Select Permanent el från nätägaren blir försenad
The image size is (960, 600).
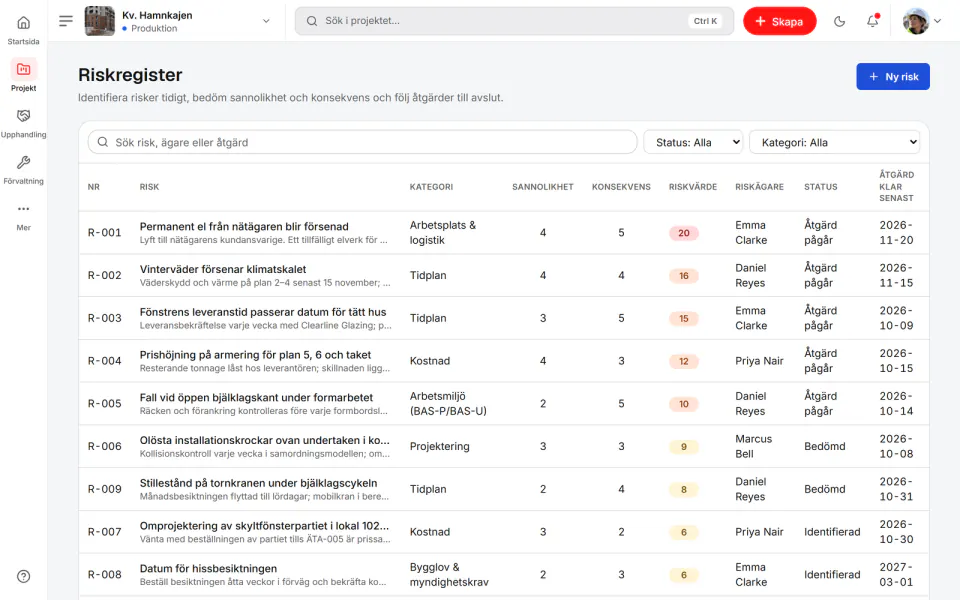tap(244, 227)
